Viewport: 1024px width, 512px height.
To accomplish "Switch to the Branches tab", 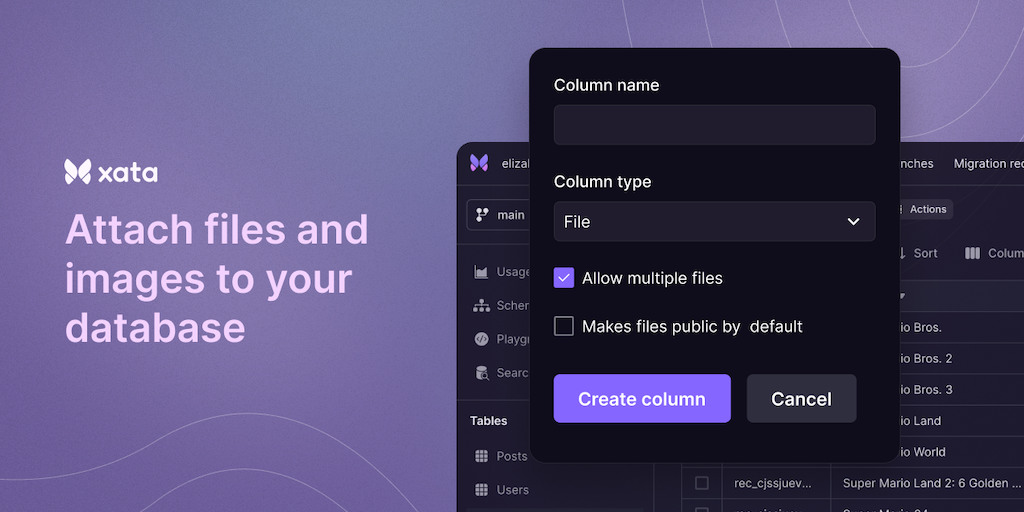I will (x=916, y=163).
